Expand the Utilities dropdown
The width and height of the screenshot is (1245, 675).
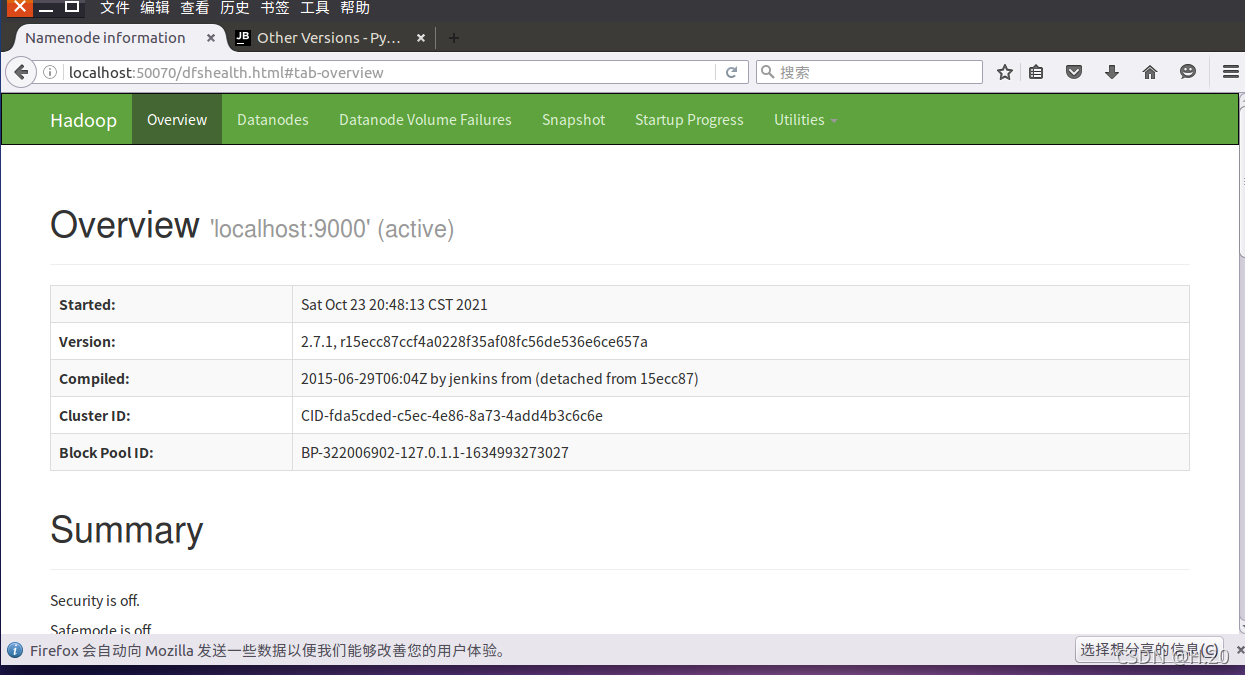[x=805, y=119]
